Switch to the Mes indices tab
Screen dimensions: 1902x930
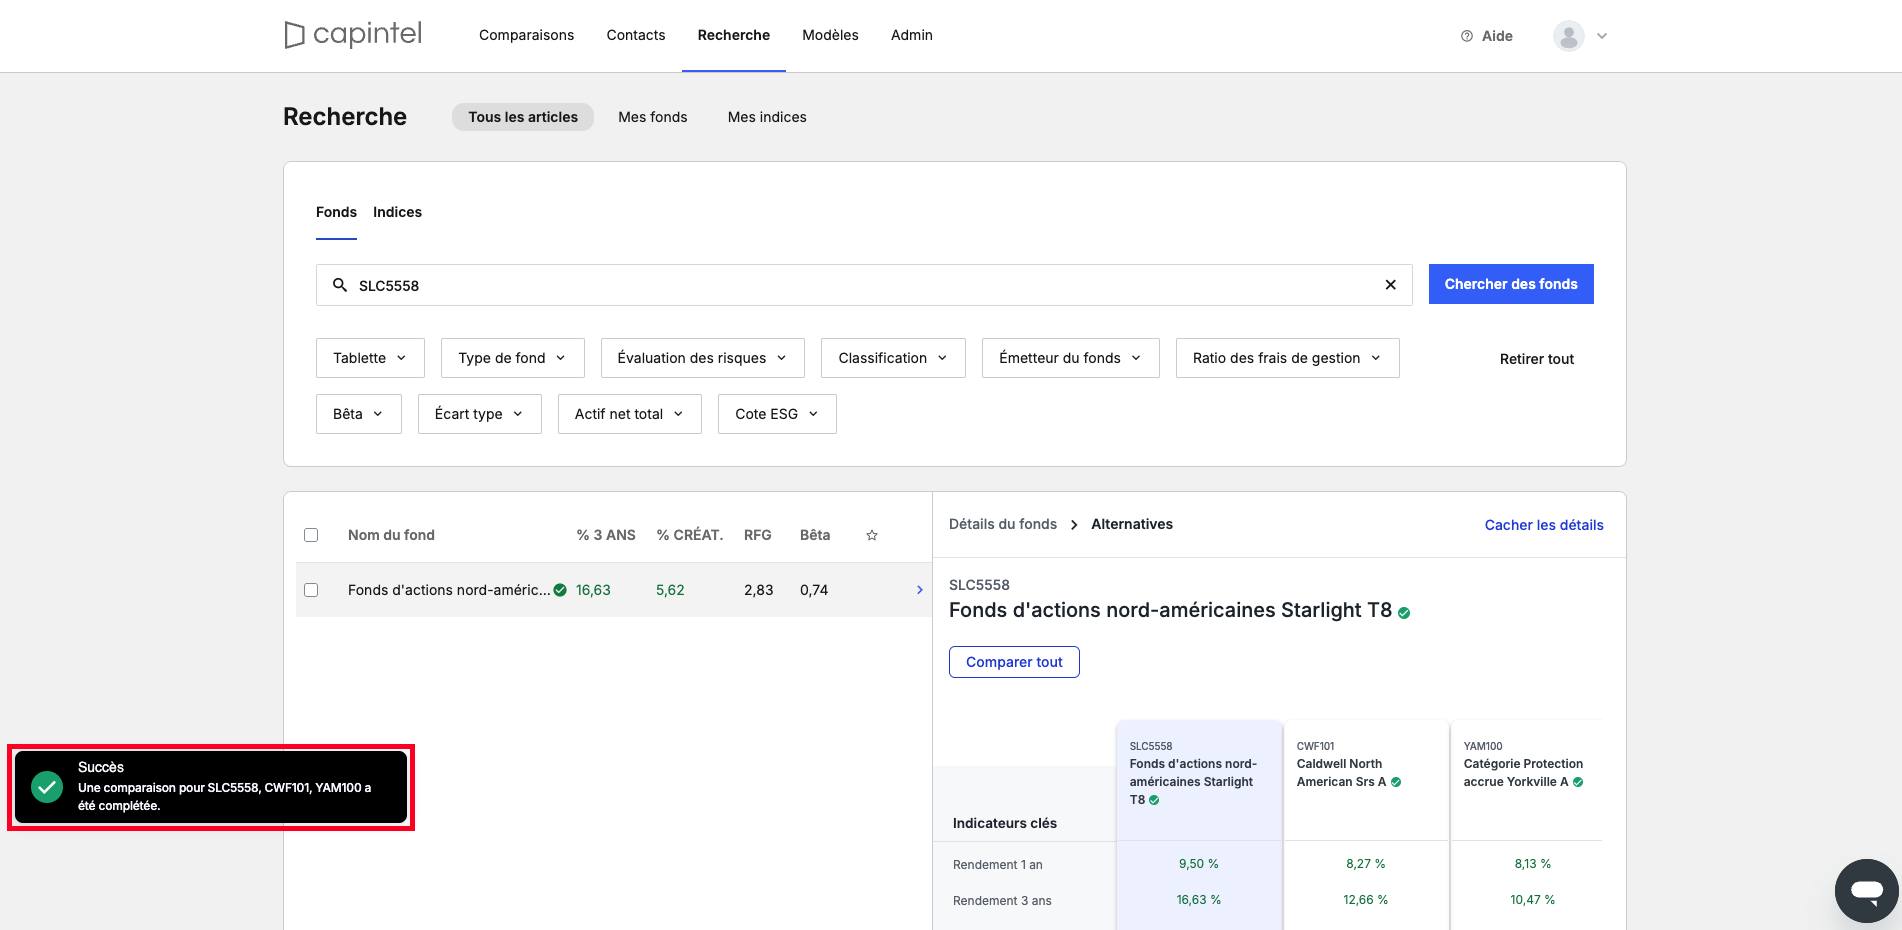point(767,117)
